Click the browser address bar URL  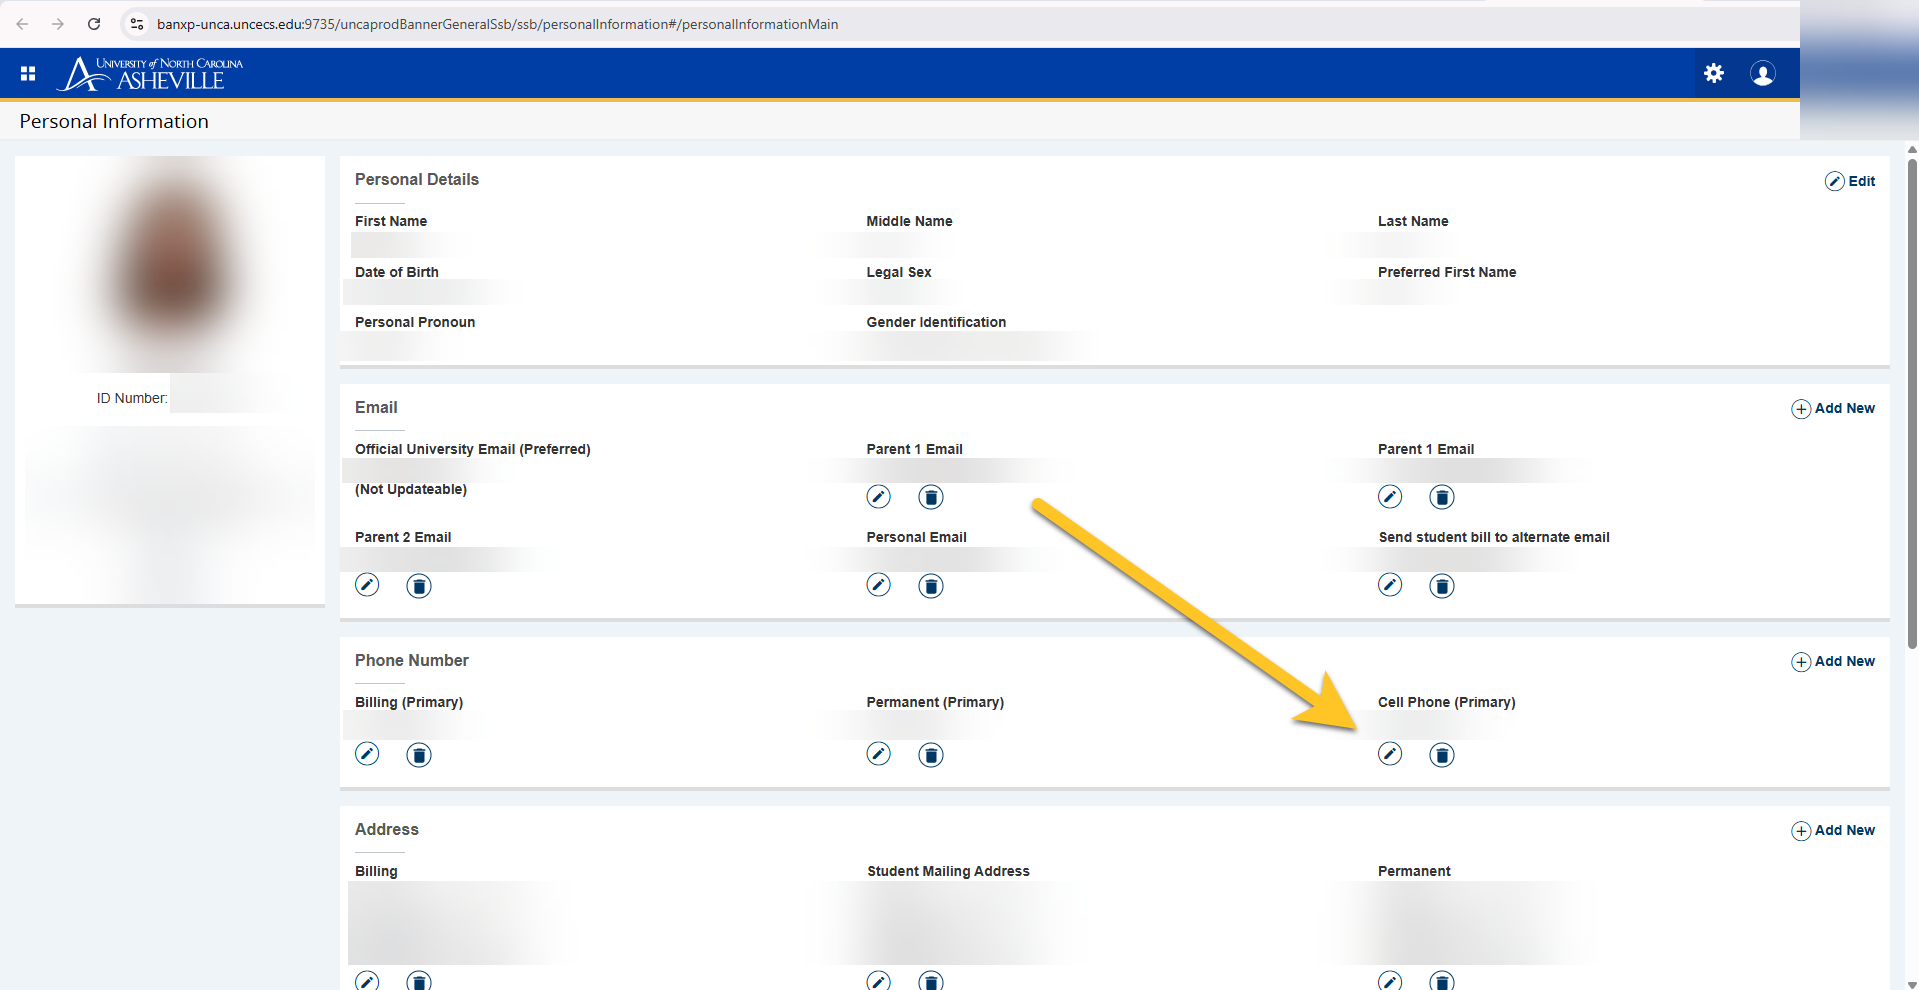pos(497,24)
